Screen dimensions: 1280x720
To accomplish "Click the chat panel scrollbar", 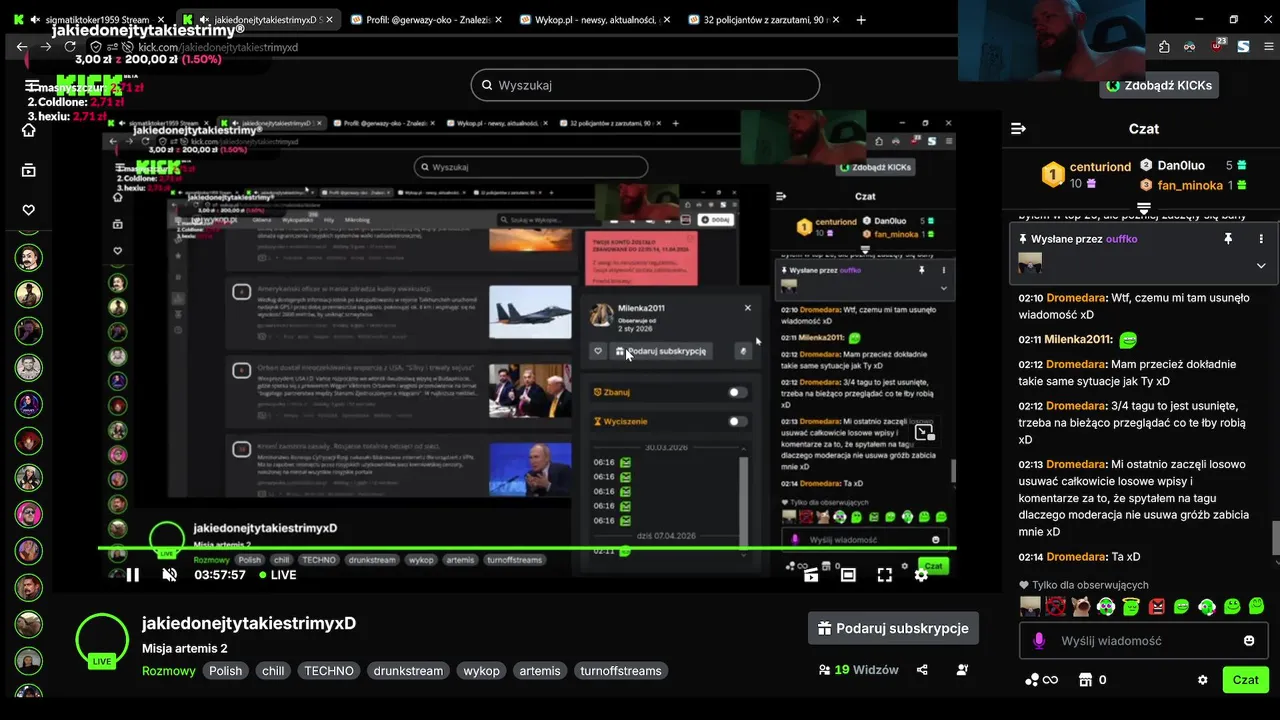I will coord(1275,538).
